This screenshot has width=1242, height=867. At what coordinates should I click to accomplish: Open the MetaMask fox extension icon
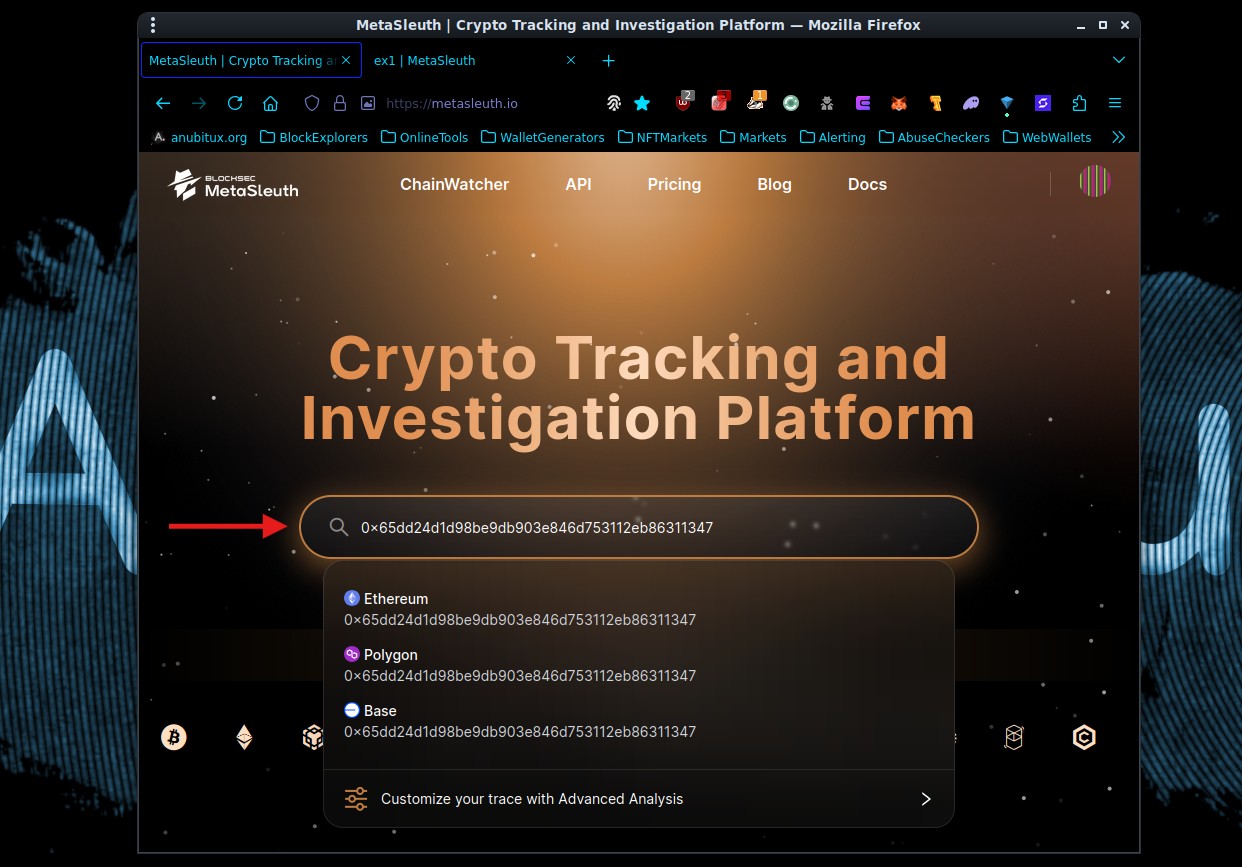899,103
